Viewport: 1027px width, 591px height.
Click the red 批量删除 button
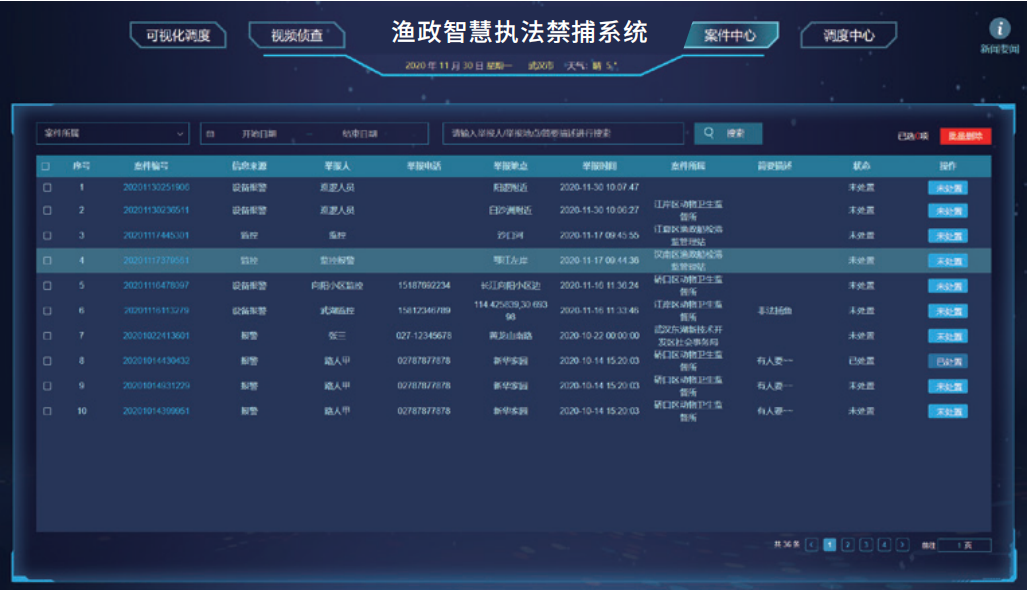(965, 136)
